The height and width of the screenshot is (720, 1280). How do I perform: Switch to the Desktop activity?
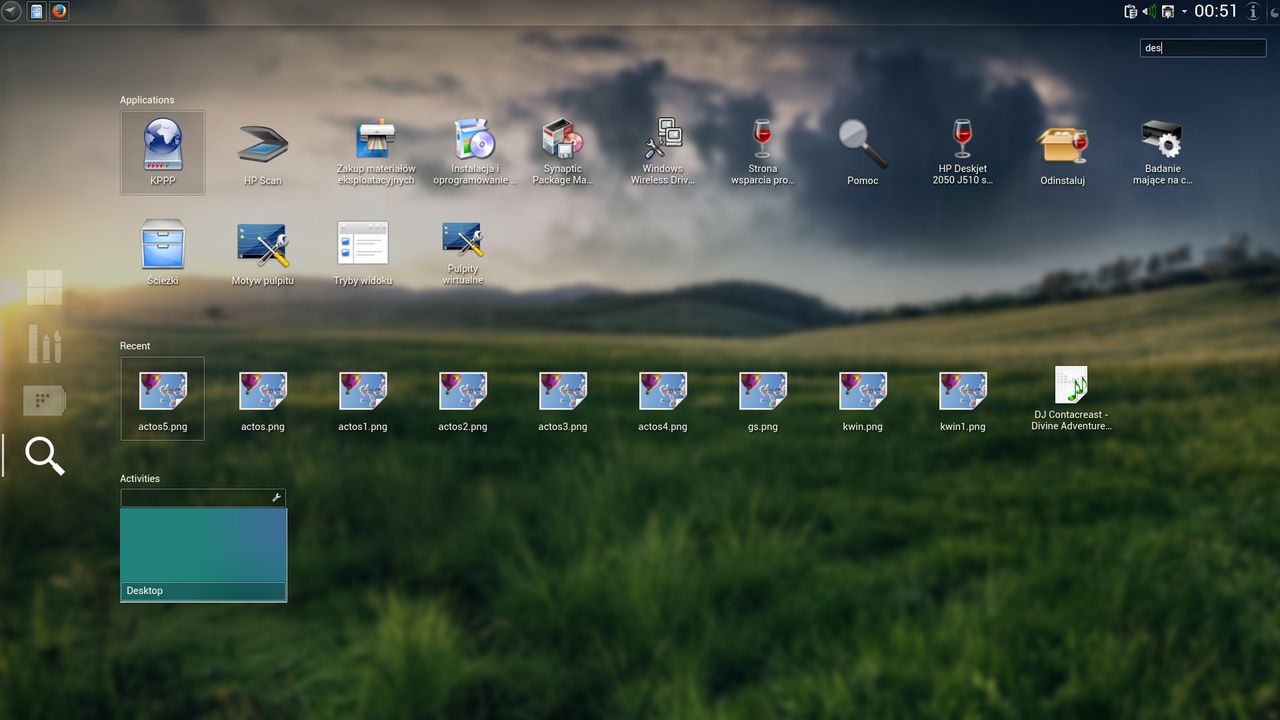pyautogui.click(x=203, y=555)
